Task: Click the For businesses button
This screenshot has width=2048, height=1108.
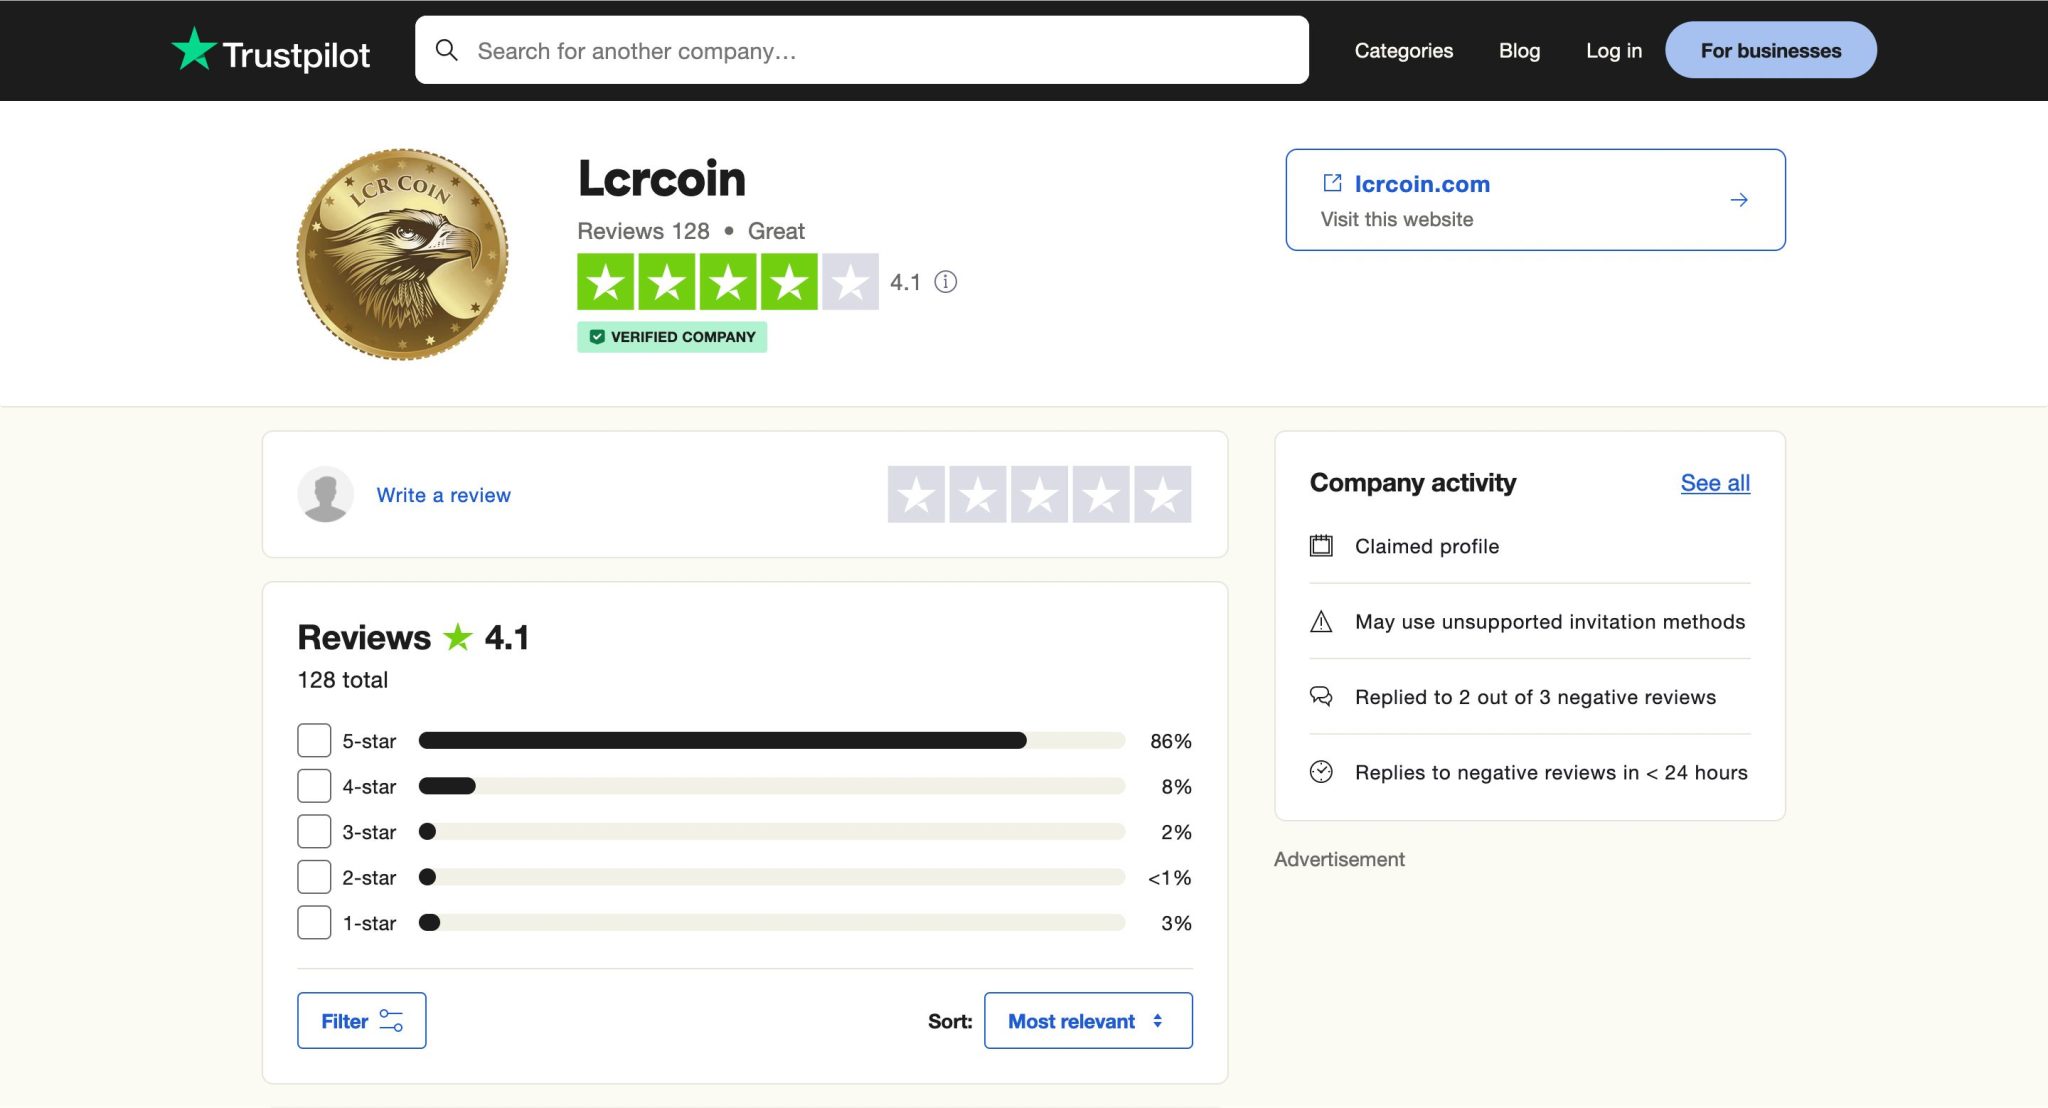Action: click(1770, 49)
